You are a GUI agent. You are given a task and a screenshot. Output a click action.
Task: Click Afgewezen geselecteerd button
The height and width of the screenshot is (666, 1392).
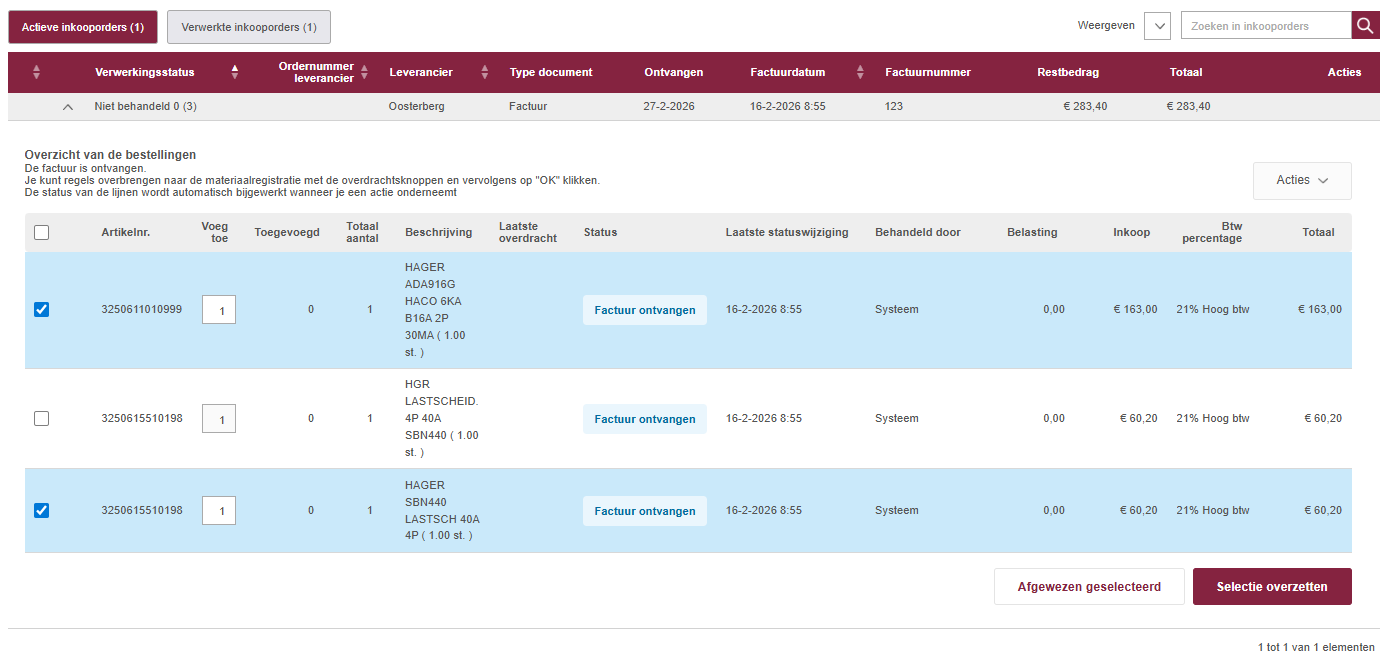1088,587
